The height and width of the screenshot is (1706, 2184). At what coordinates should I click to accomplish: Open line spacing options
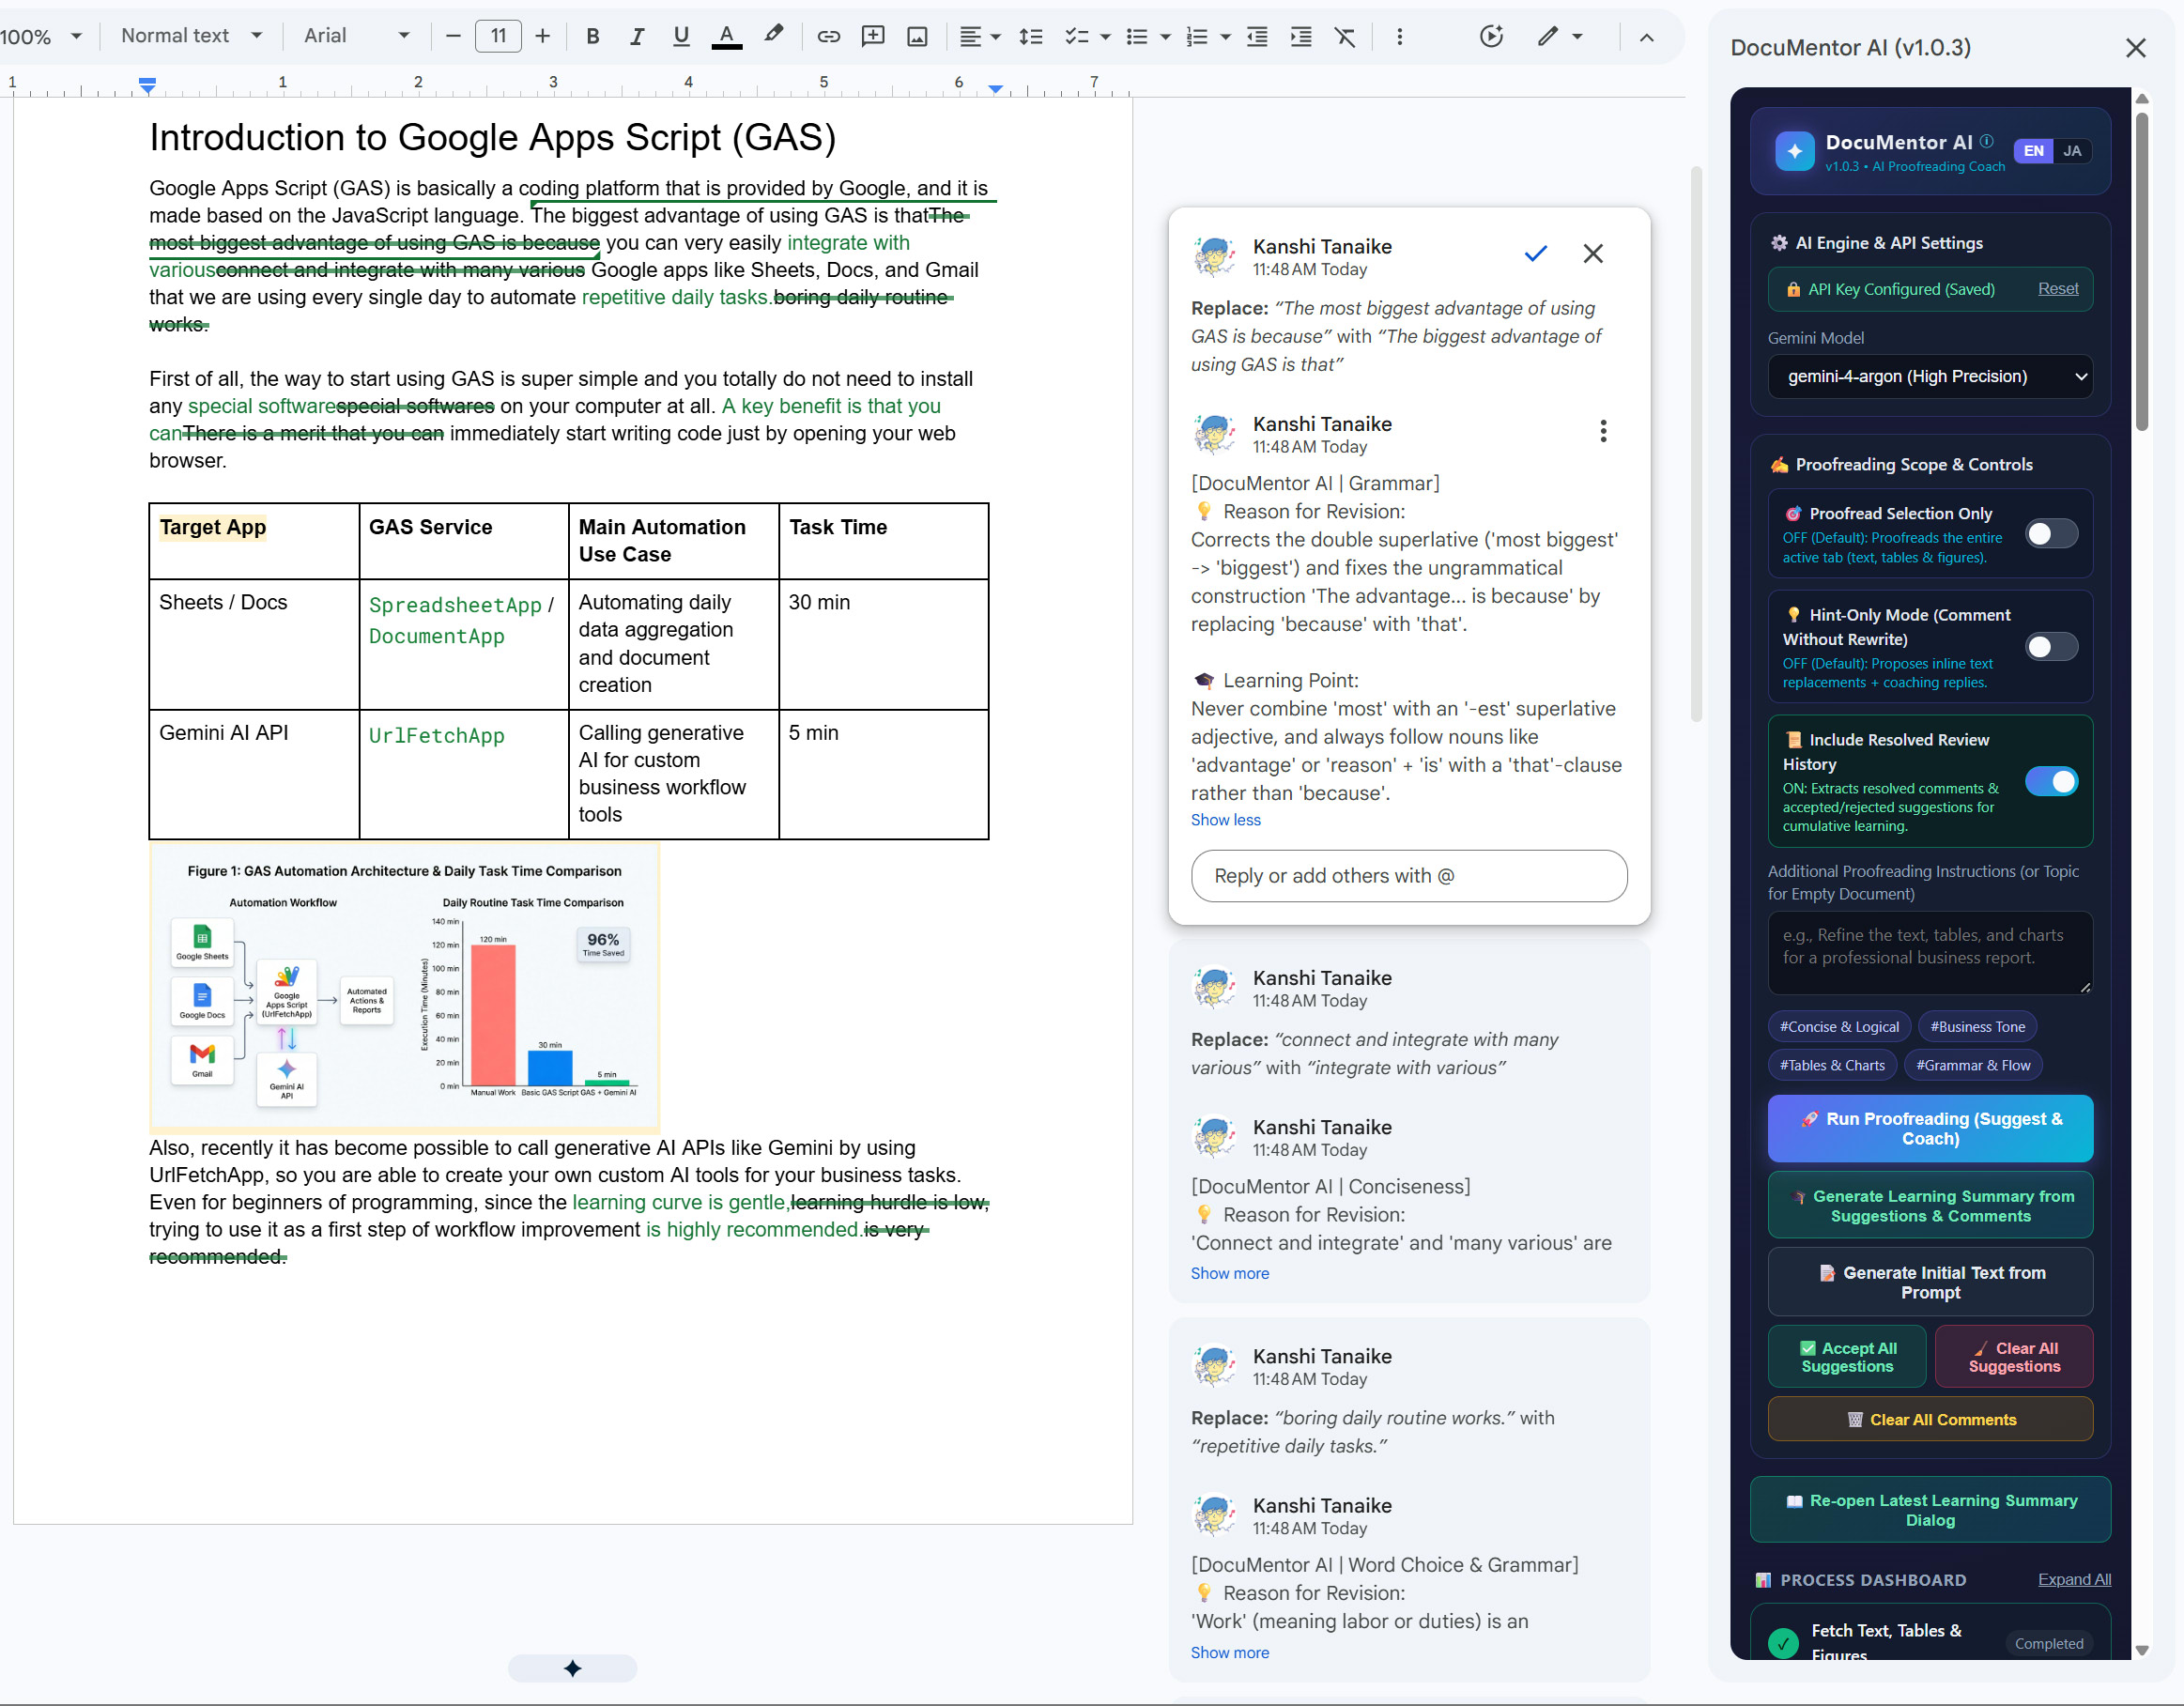pos(1031,36)
